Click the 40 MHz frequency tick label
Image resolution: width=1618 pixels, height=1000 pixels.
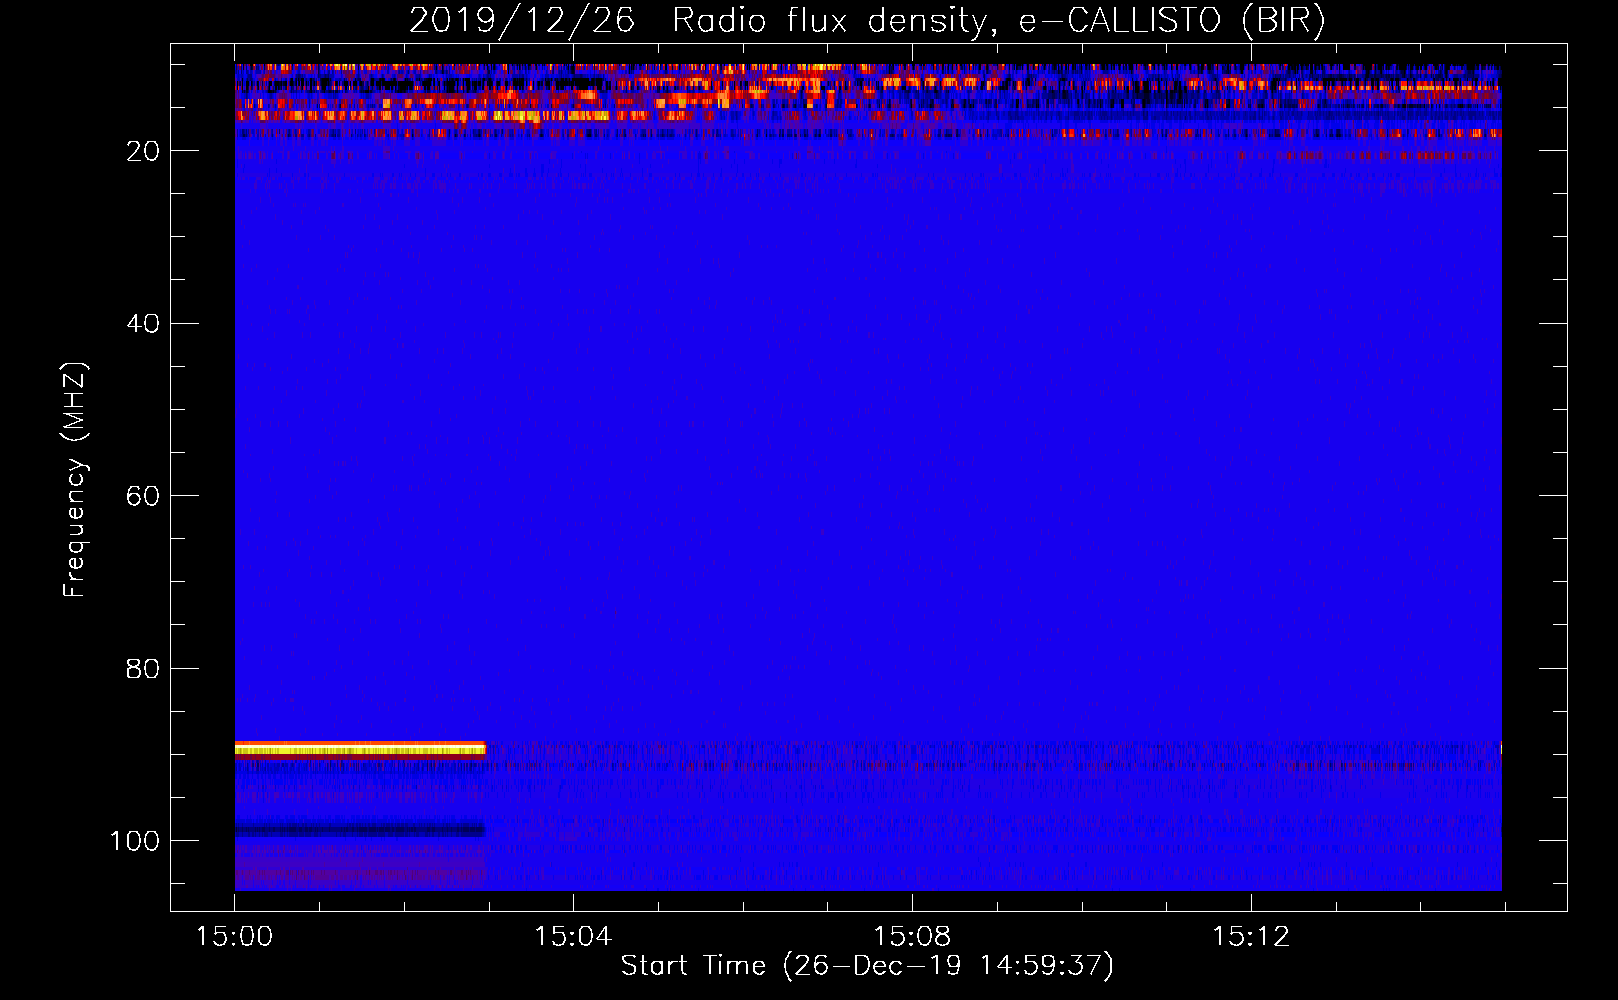(143, 324)
